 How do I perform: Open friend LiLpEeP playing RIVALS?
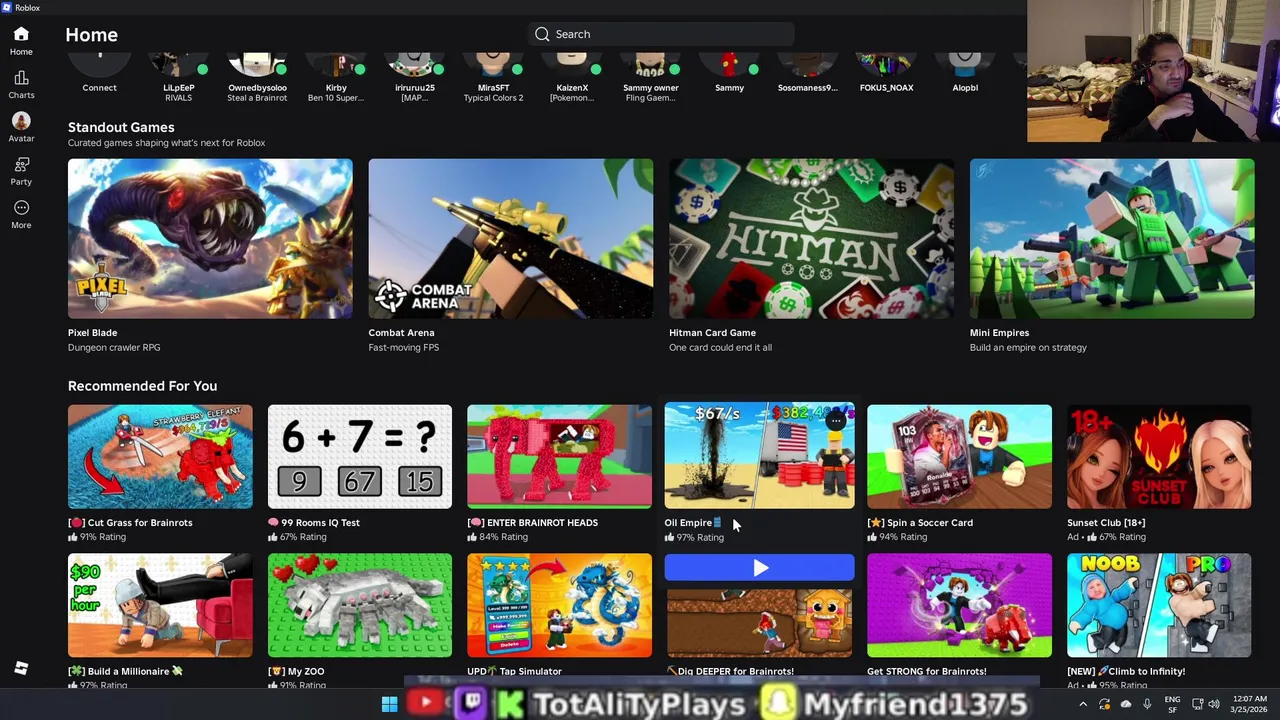(x=178, y=78)
